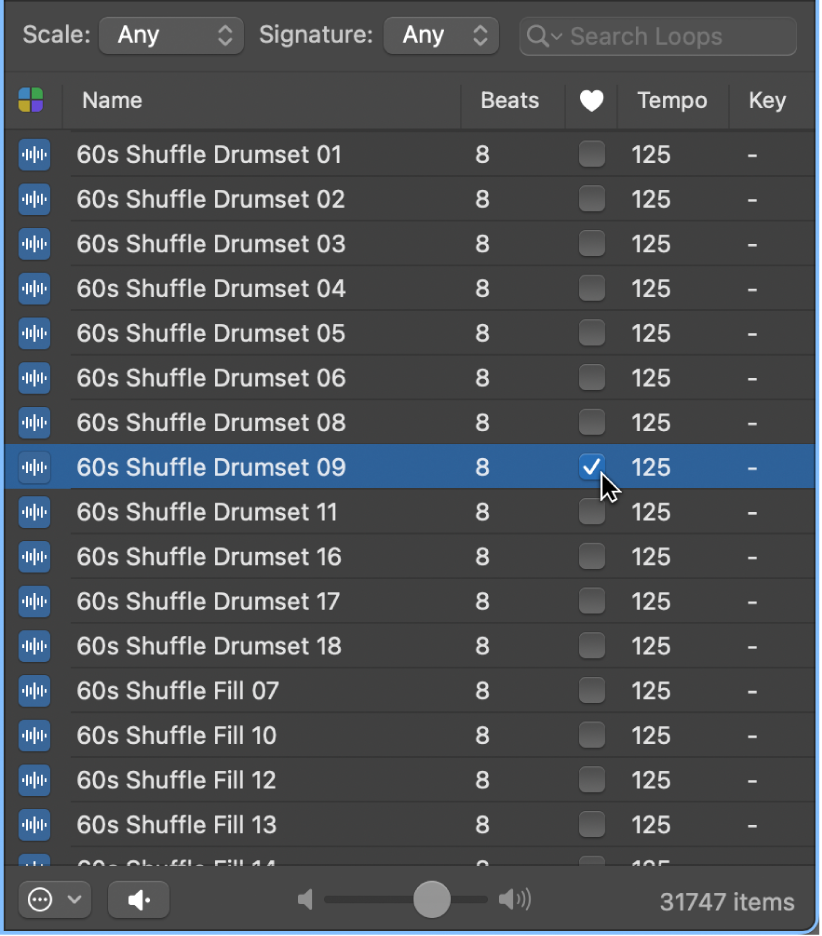The height and width of the screenshot is (936, 822).
Task: Select the 60s Shuffle Drumset 17 loop
Action: pyautogui.click(x=410, y=601)
